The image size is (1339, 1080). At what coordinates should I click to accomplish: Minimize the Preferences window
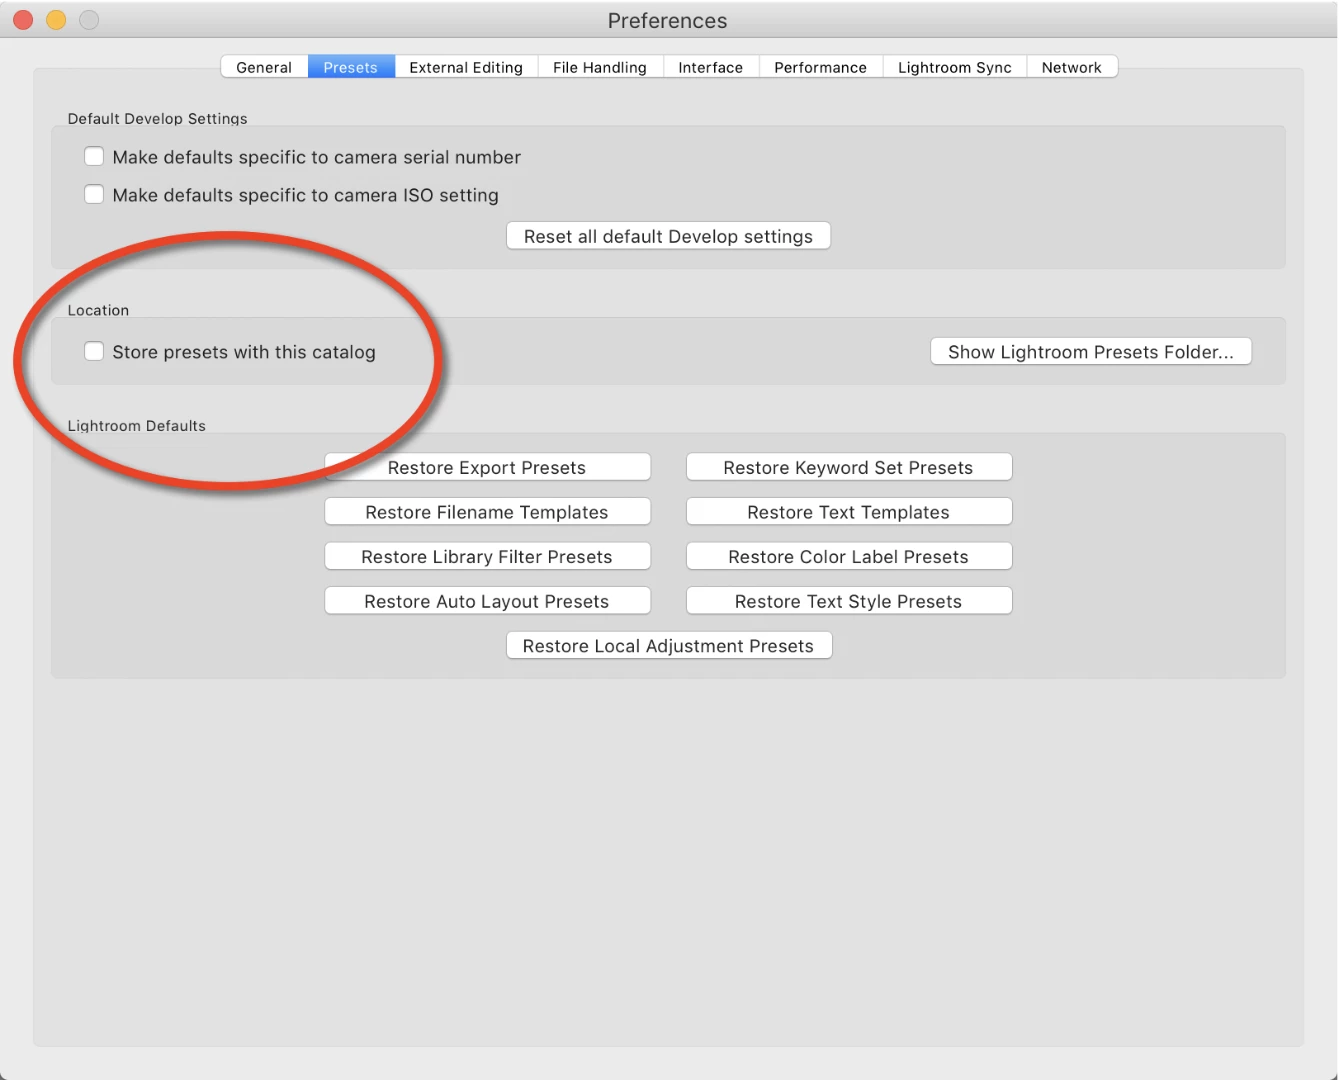click(x=56, y=20)
